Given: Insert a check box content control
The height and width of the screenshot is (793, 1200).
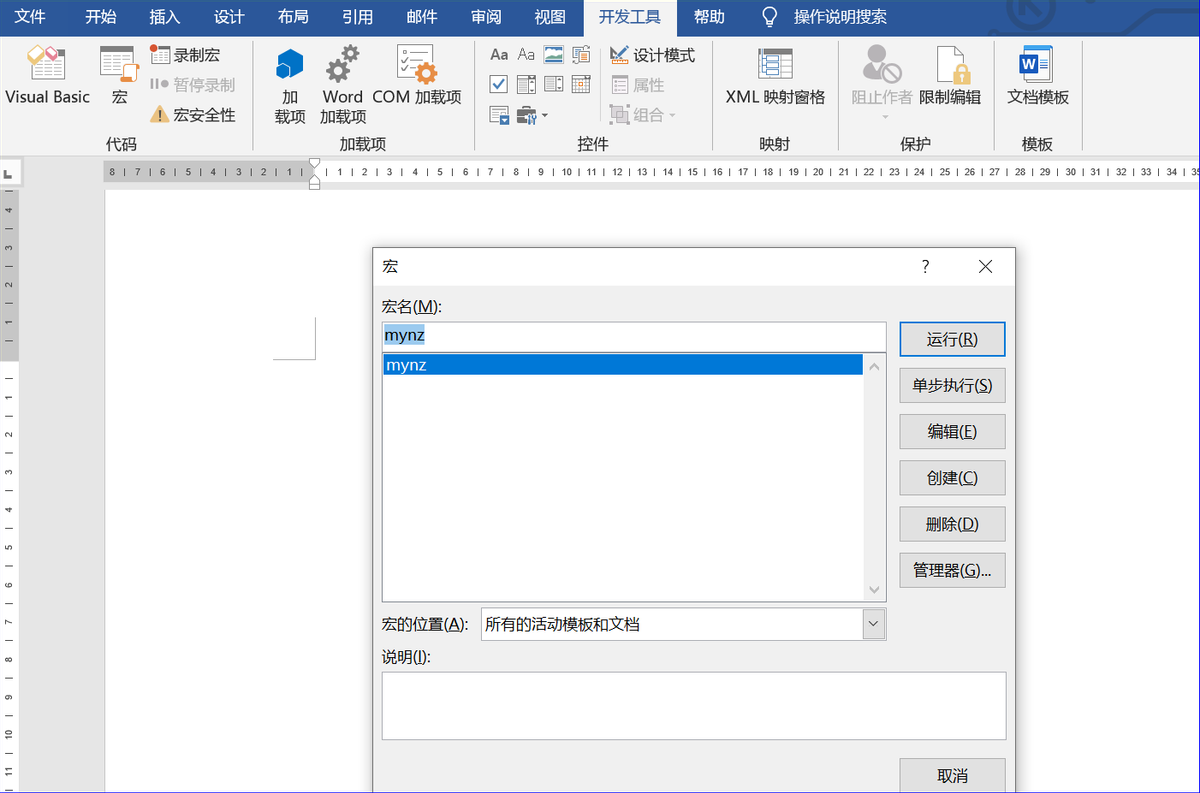Looking at the screenshot, I should click(499, 84).
